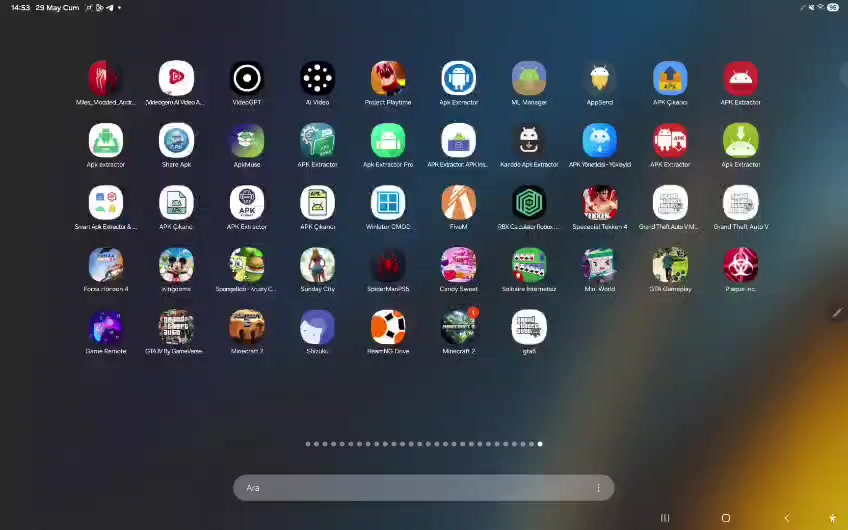The image size is (848, 530).
Task: Launch Plague Inc. game
Action: 741,266
